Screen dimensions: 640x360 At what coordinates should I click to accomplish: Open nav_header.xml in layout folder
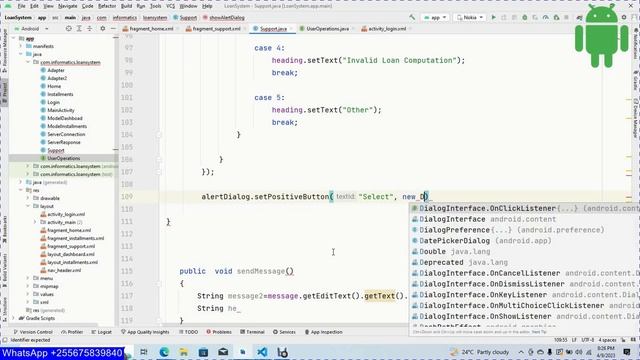[x=64, y=270]
